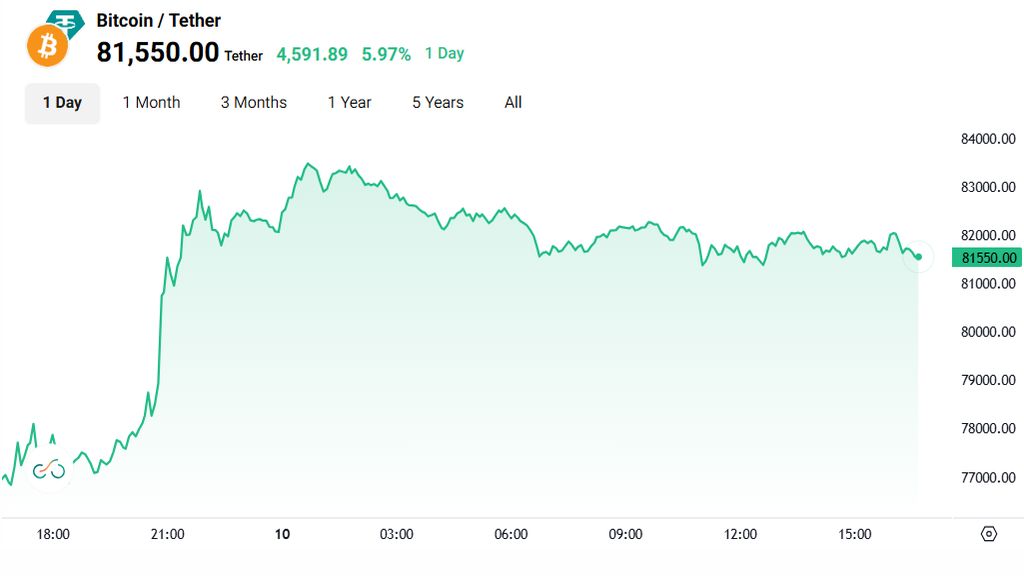
Task: Click the bold date 10 on time axis
Action: coord(282,534)
